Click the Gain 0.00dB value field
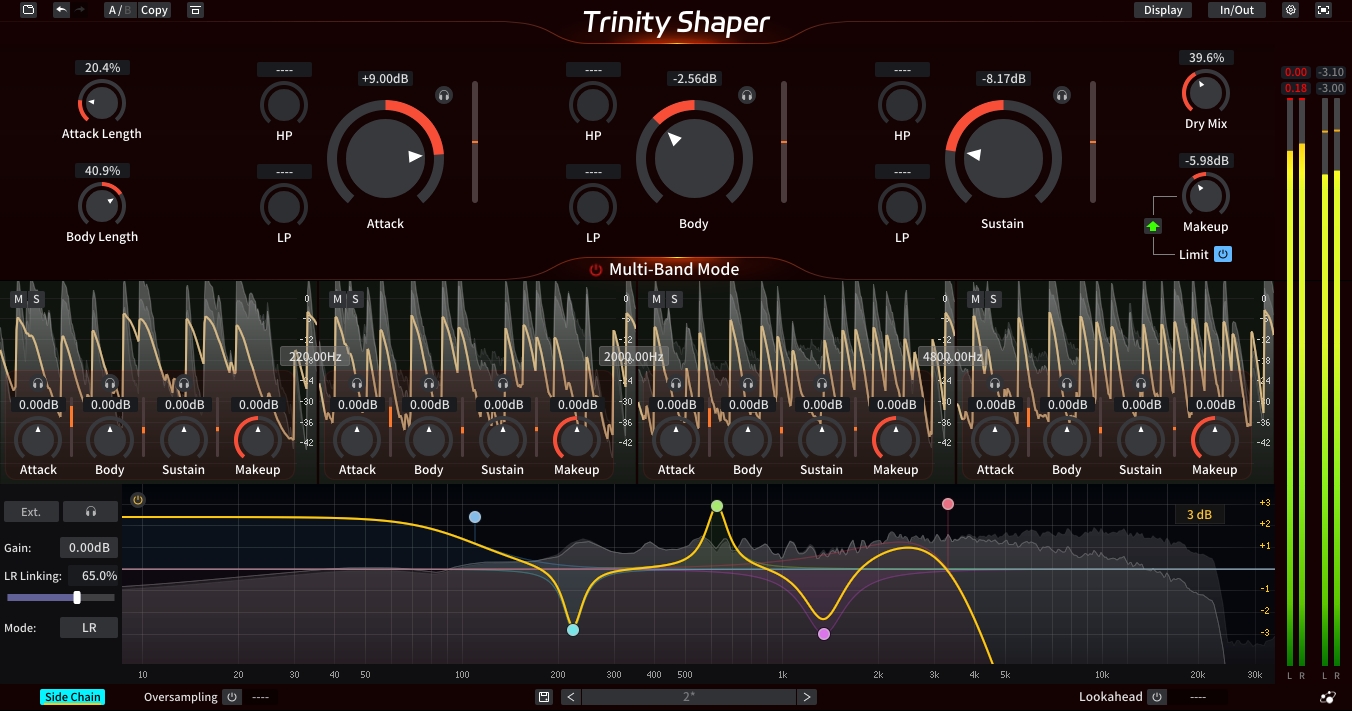The image size is (1352, 711). point(89,548)
